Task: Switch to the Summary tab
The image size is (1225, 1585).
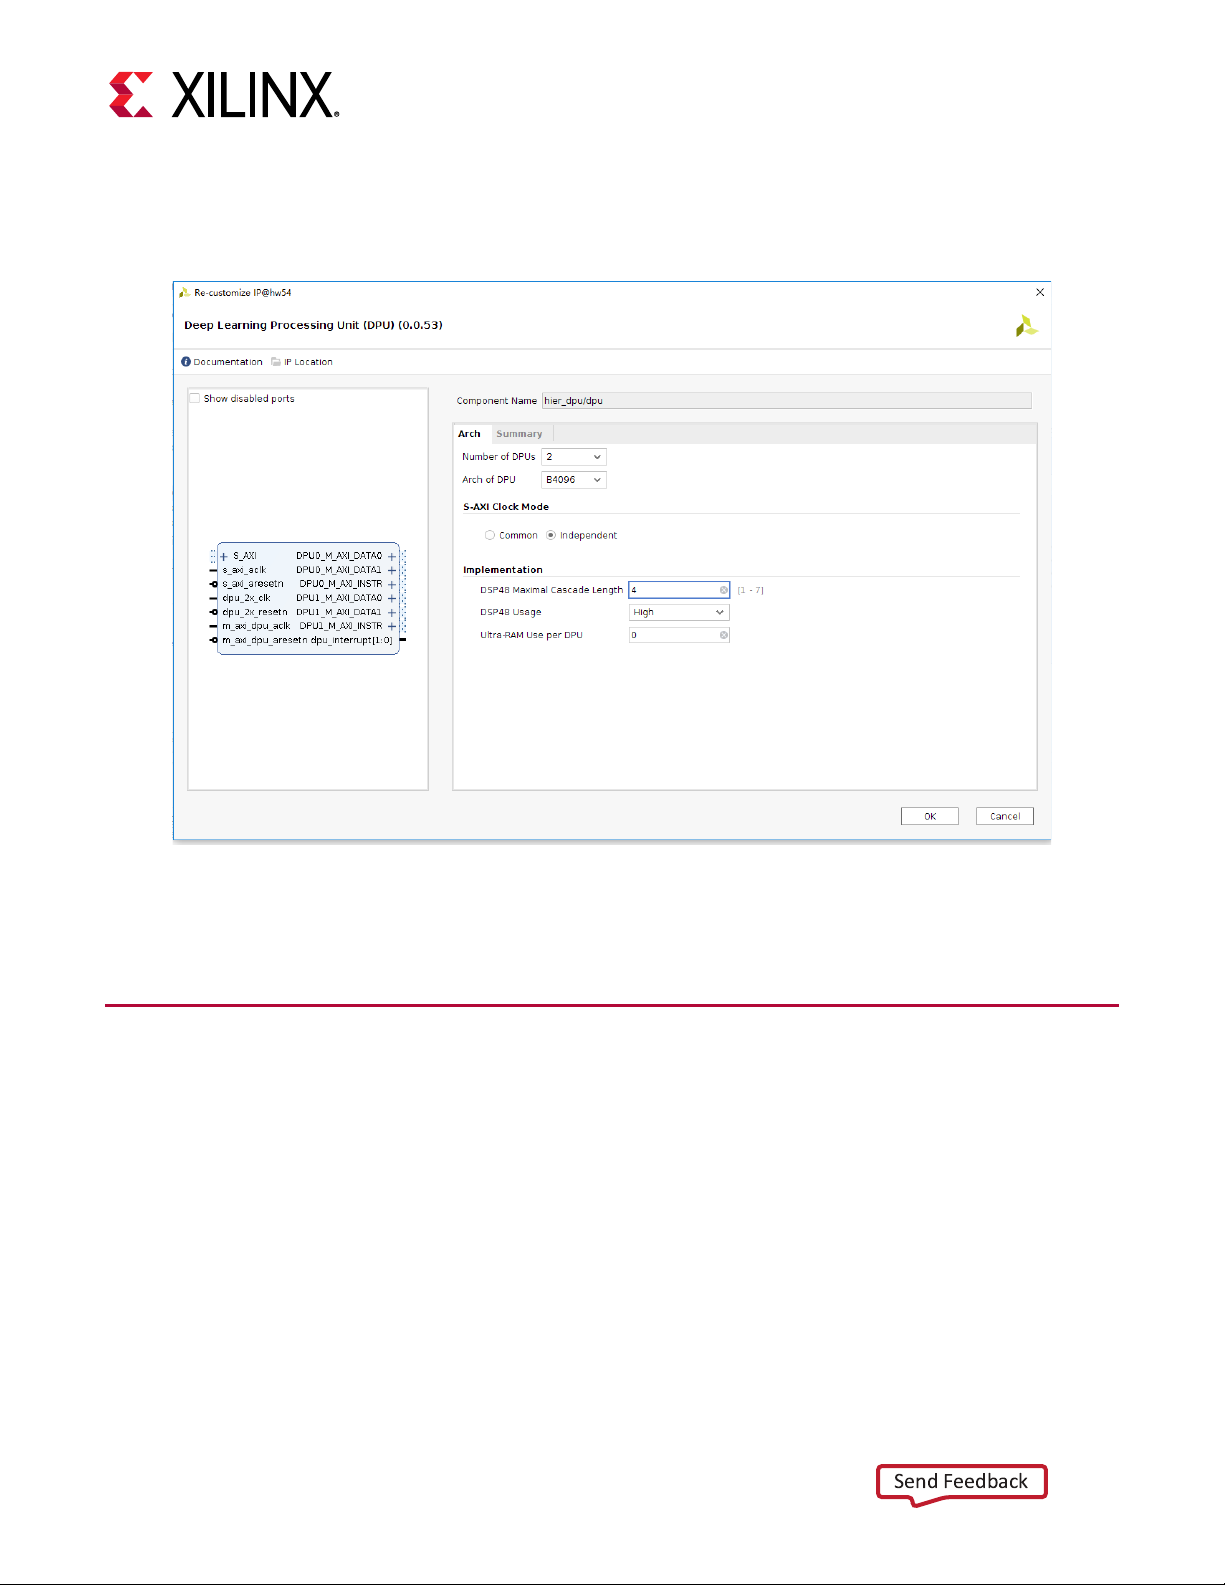Action: (519, 434)
